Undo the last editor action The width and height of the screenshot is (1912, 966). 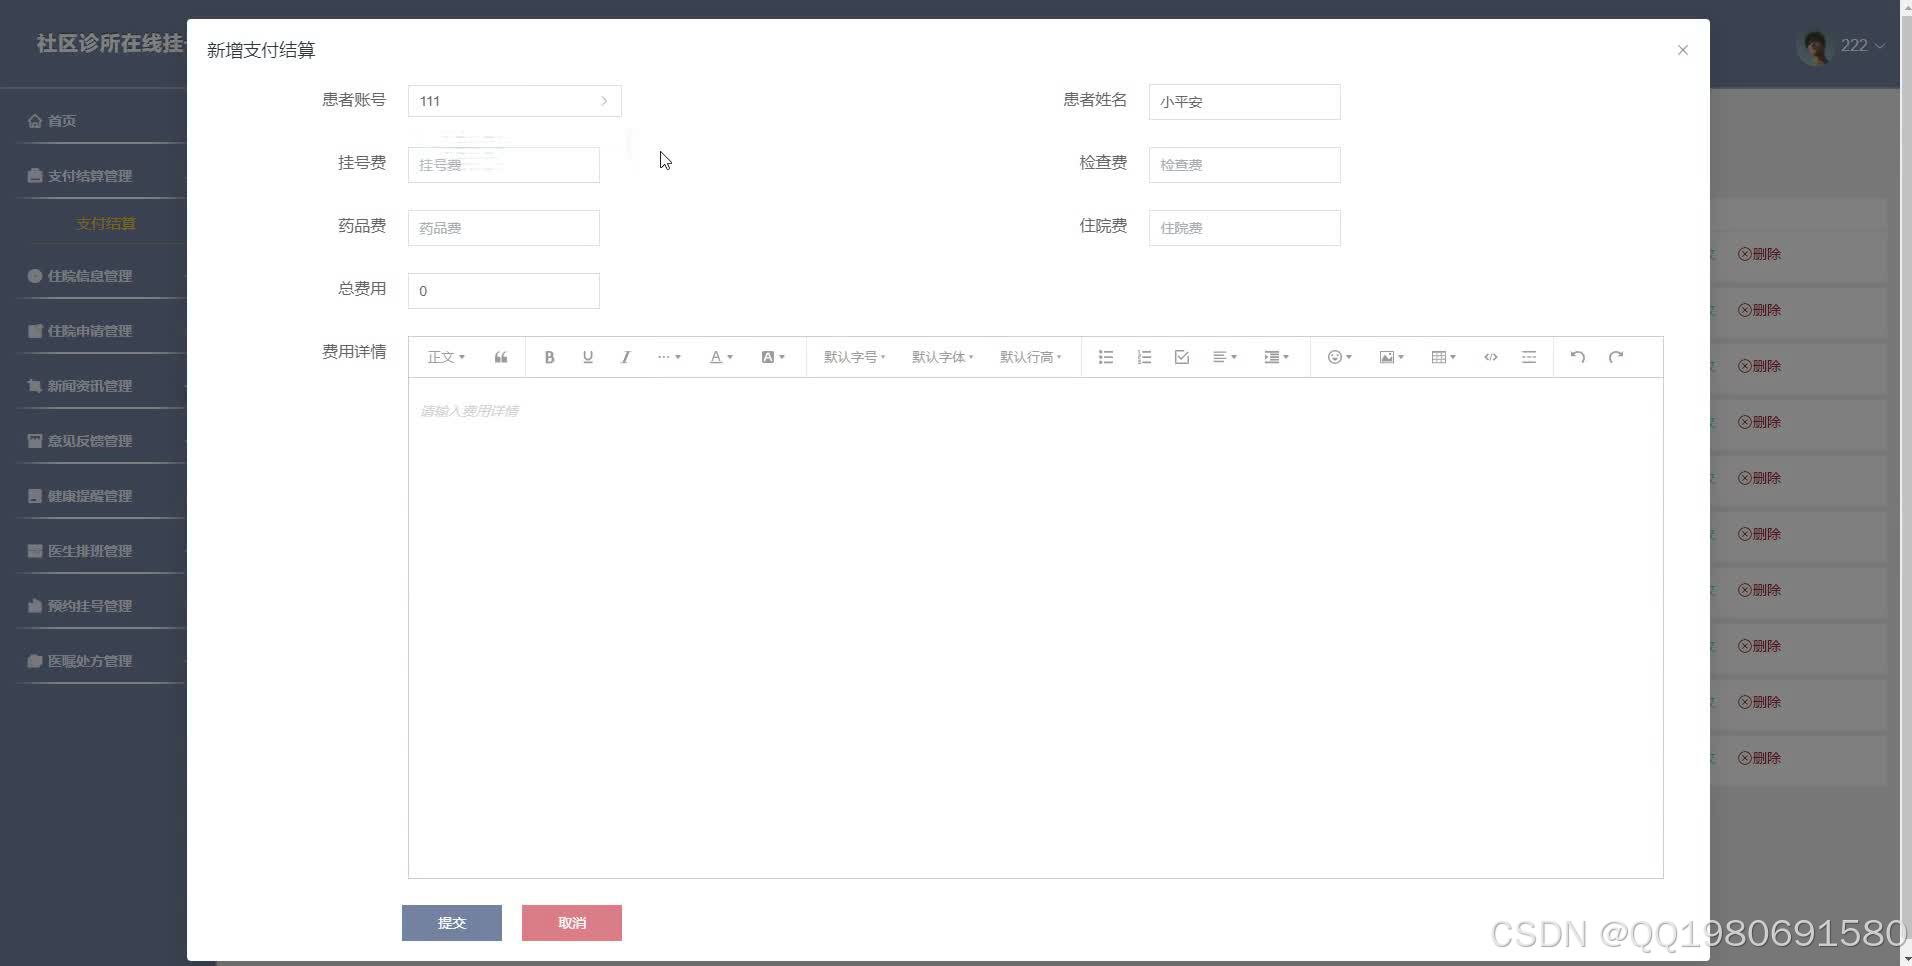1578,357
